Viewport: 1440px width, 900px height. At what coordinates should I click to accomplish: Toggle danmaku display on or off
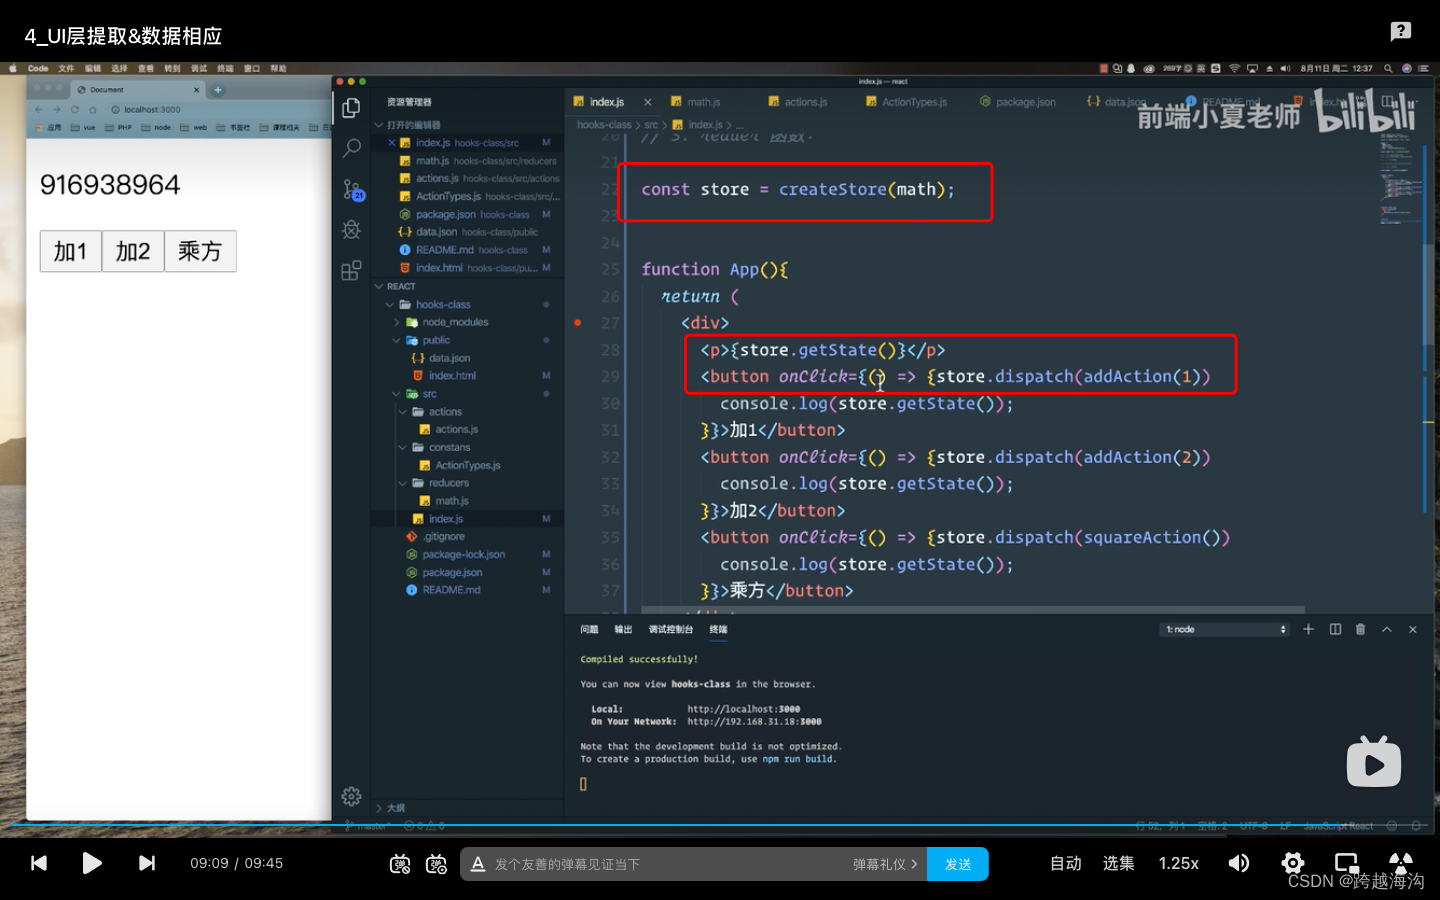pyautogui.click(x=400, y=864)
